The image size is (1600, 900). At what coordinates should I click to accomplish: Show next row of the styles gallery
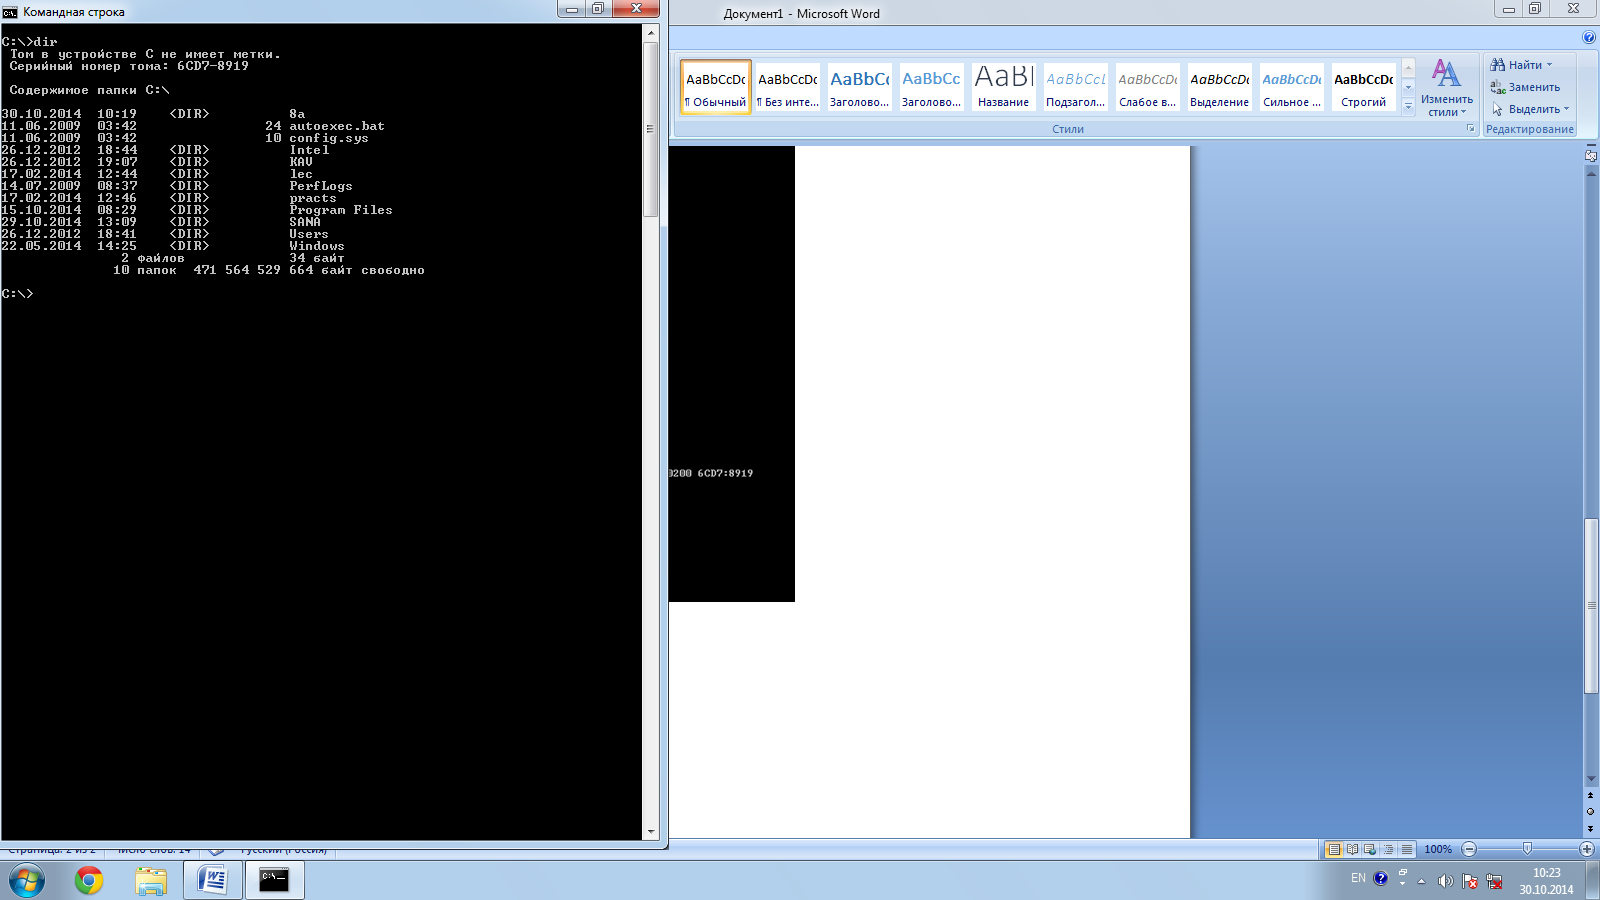(1408, 88)
